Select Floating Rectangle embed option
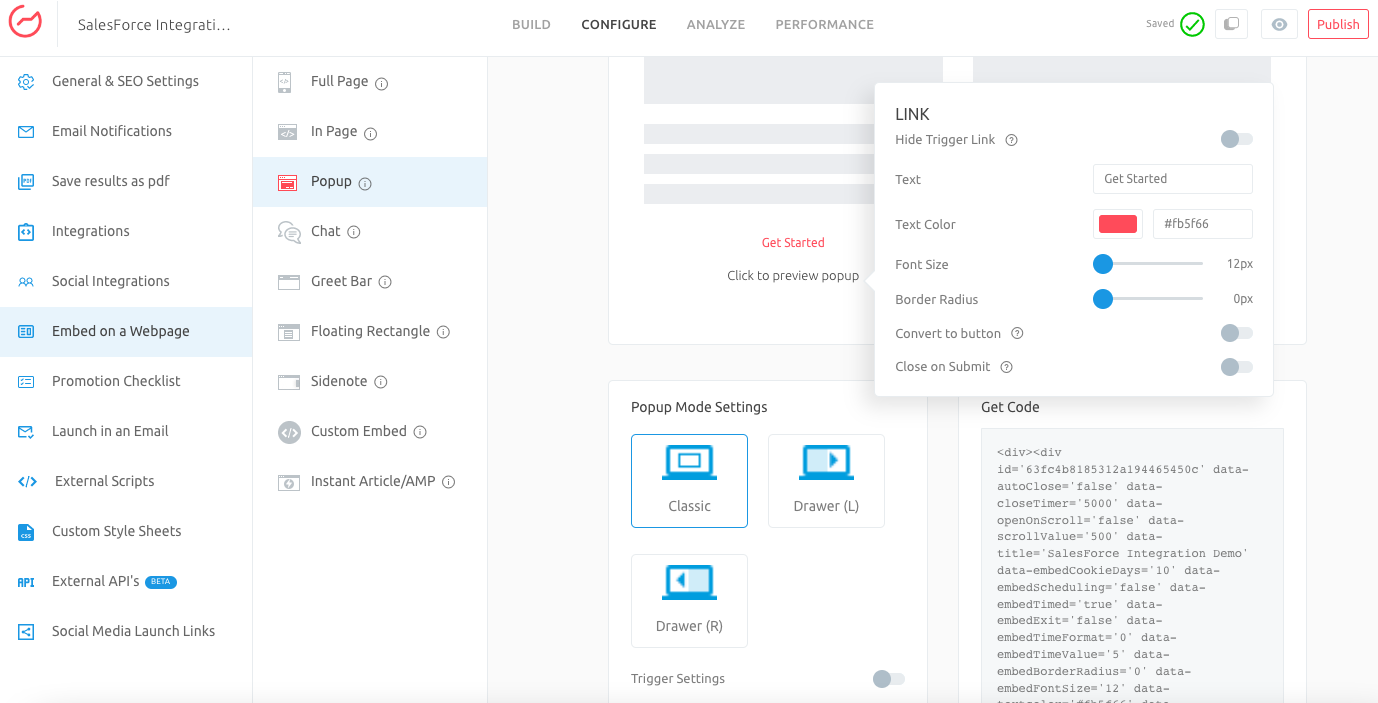This screenshot has width=1378, height=703. pyautogui.click(x=370, y=332)
